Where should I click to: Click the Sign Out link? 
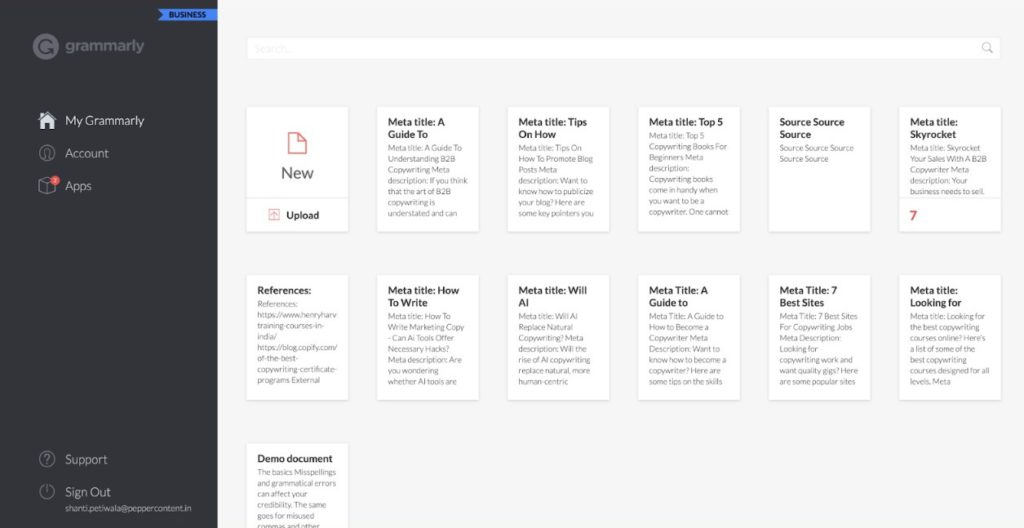click(88, 492)
